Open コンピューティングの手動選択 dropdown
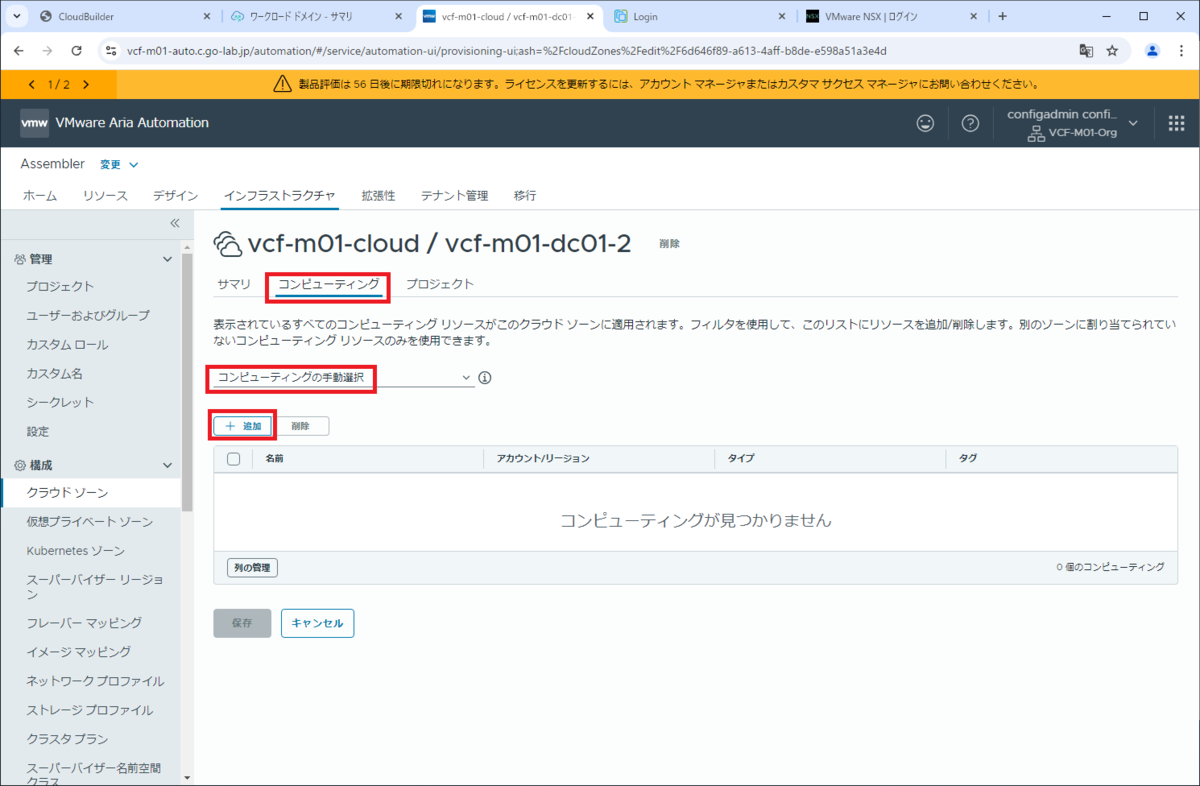 343,378
